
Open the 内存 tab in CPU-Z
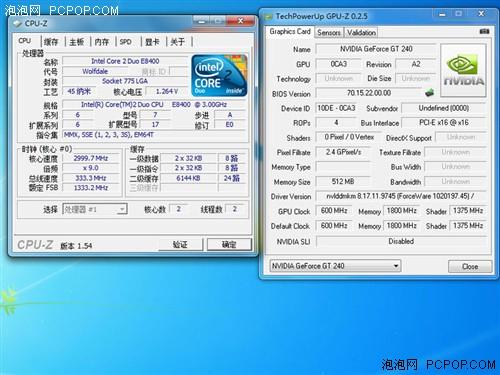(102, 42)
